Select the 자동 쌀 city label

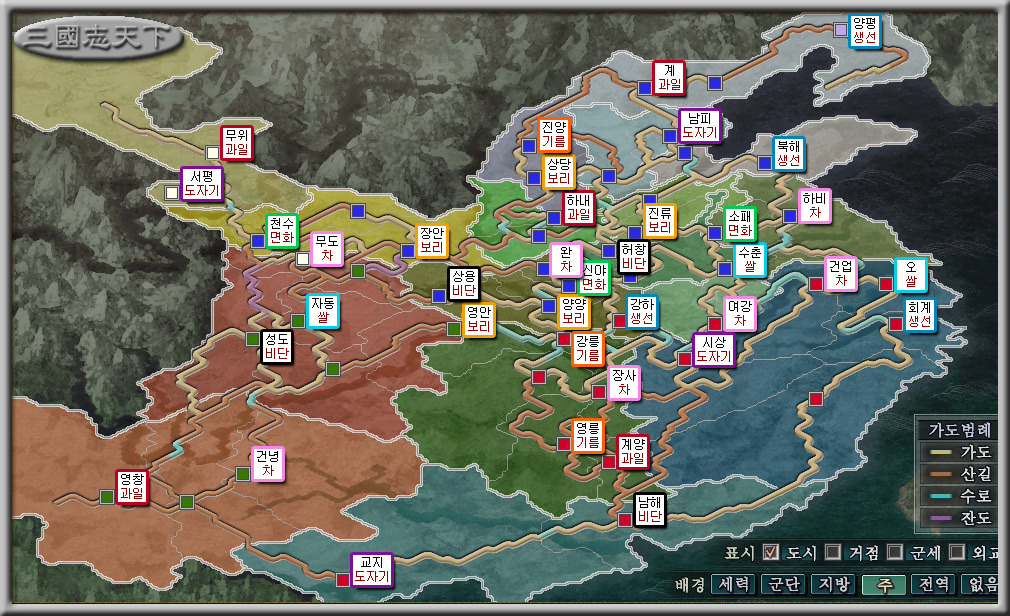click(323, 310)
